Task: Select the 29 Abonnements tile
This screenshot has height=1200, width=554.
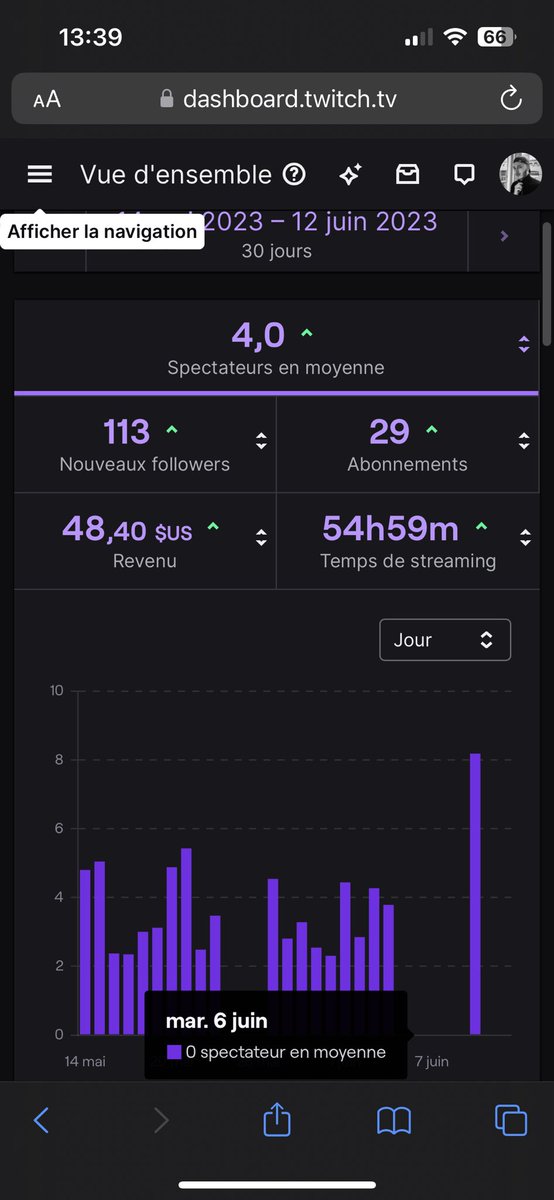Action: pyautogui.click(x=407, y=445)
